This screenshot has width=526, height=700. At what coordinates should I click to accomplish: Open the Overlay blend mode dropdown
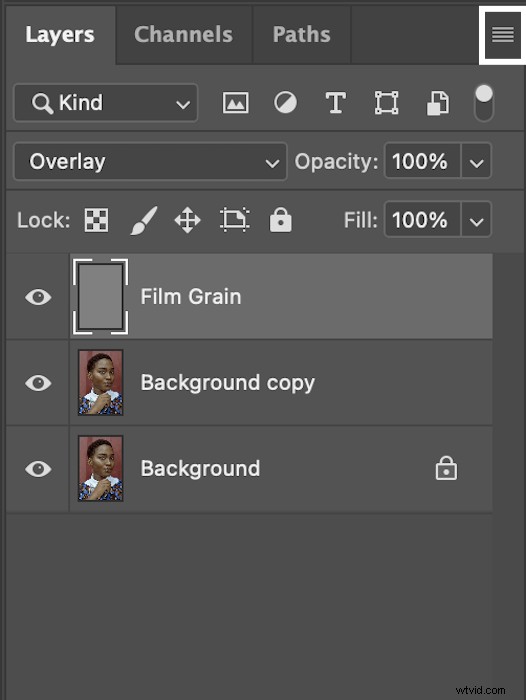(x=150, y=162)
